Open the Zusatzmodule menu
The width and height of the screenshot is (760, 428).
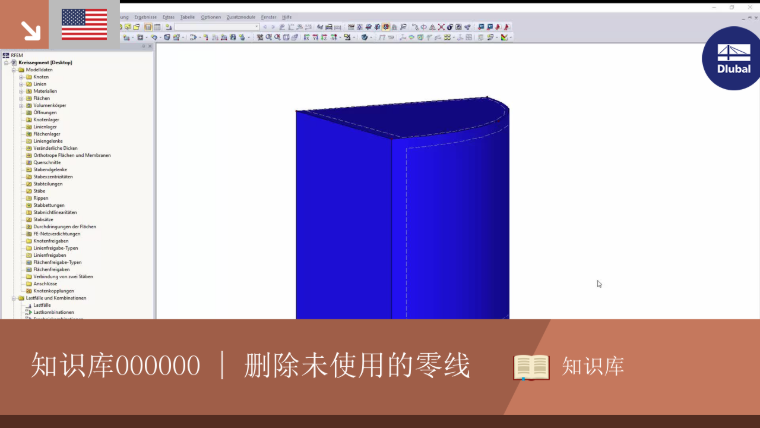point(241,17)
